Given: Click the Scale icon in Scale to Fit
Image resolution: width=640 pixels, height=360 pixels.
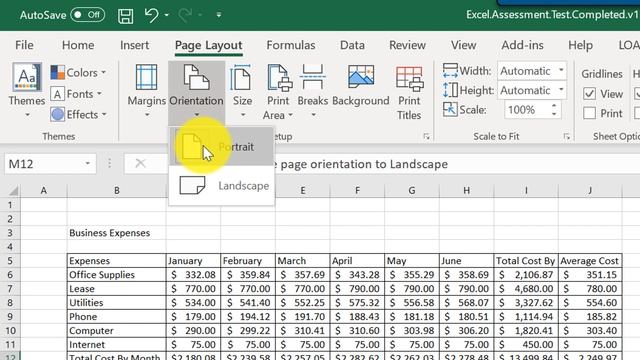Looking at the screenshot, I should (x=450, y=109).
